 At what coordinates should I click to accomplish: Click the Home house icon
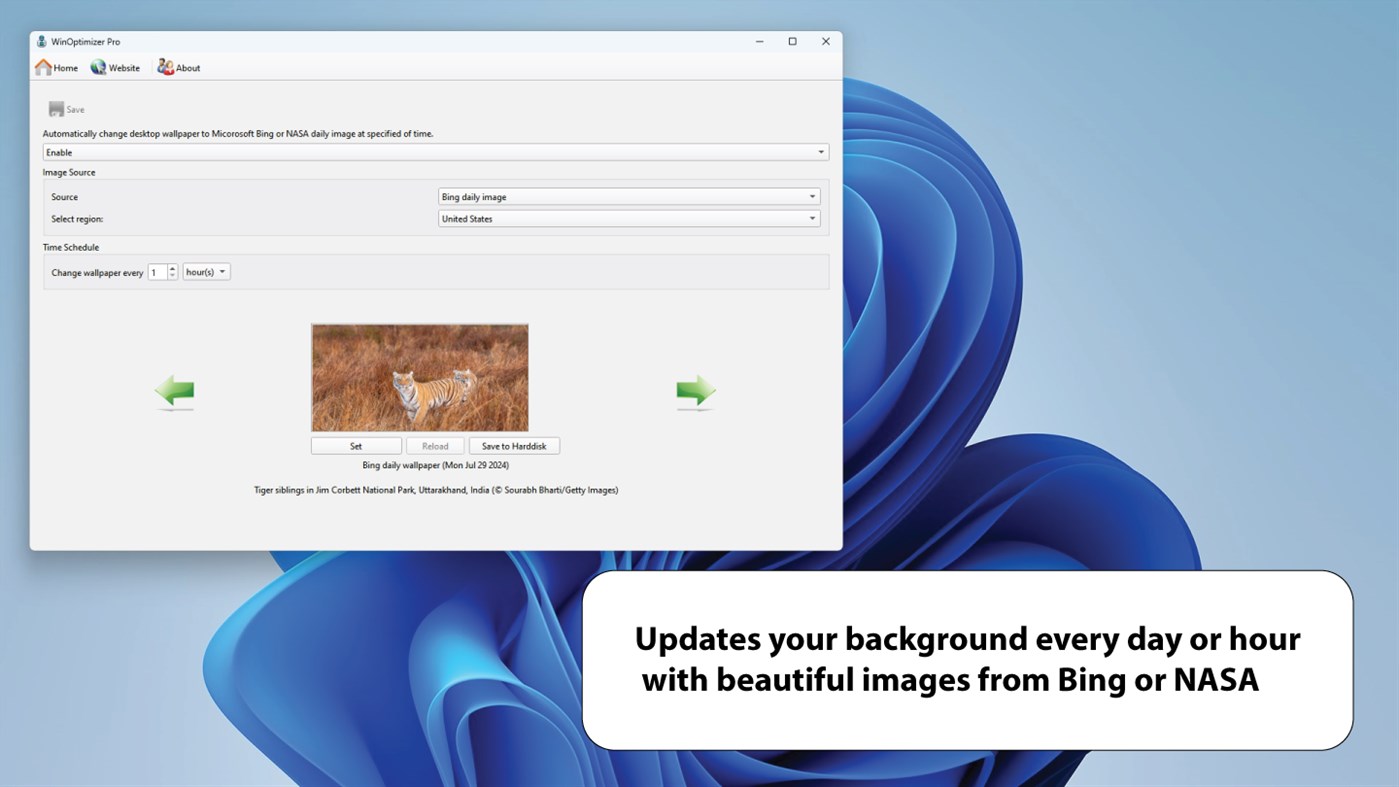(43, 67)
